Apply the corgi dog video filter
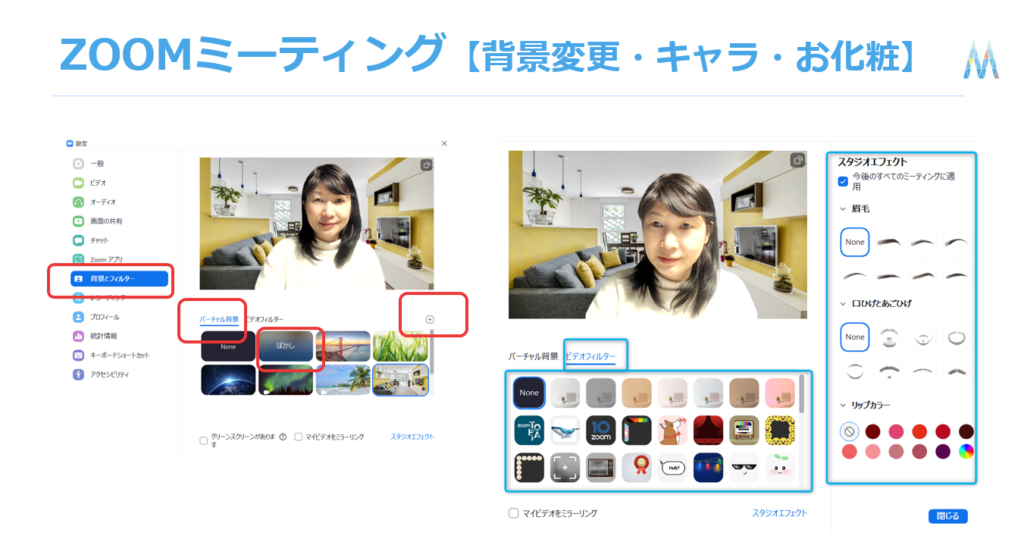This screenshot has width=1024, height=545. (x=673, y=431)
